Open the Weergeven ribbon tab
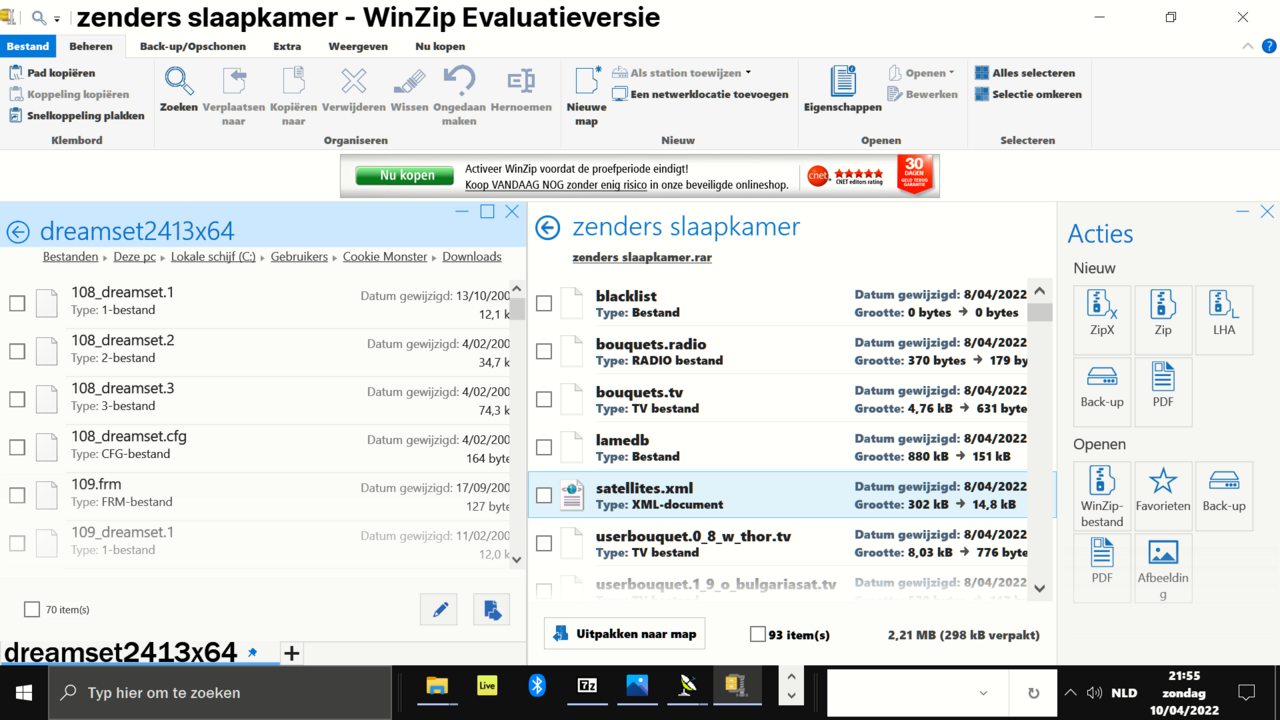Screen dimensions: 1280x720 click(358, 46)
